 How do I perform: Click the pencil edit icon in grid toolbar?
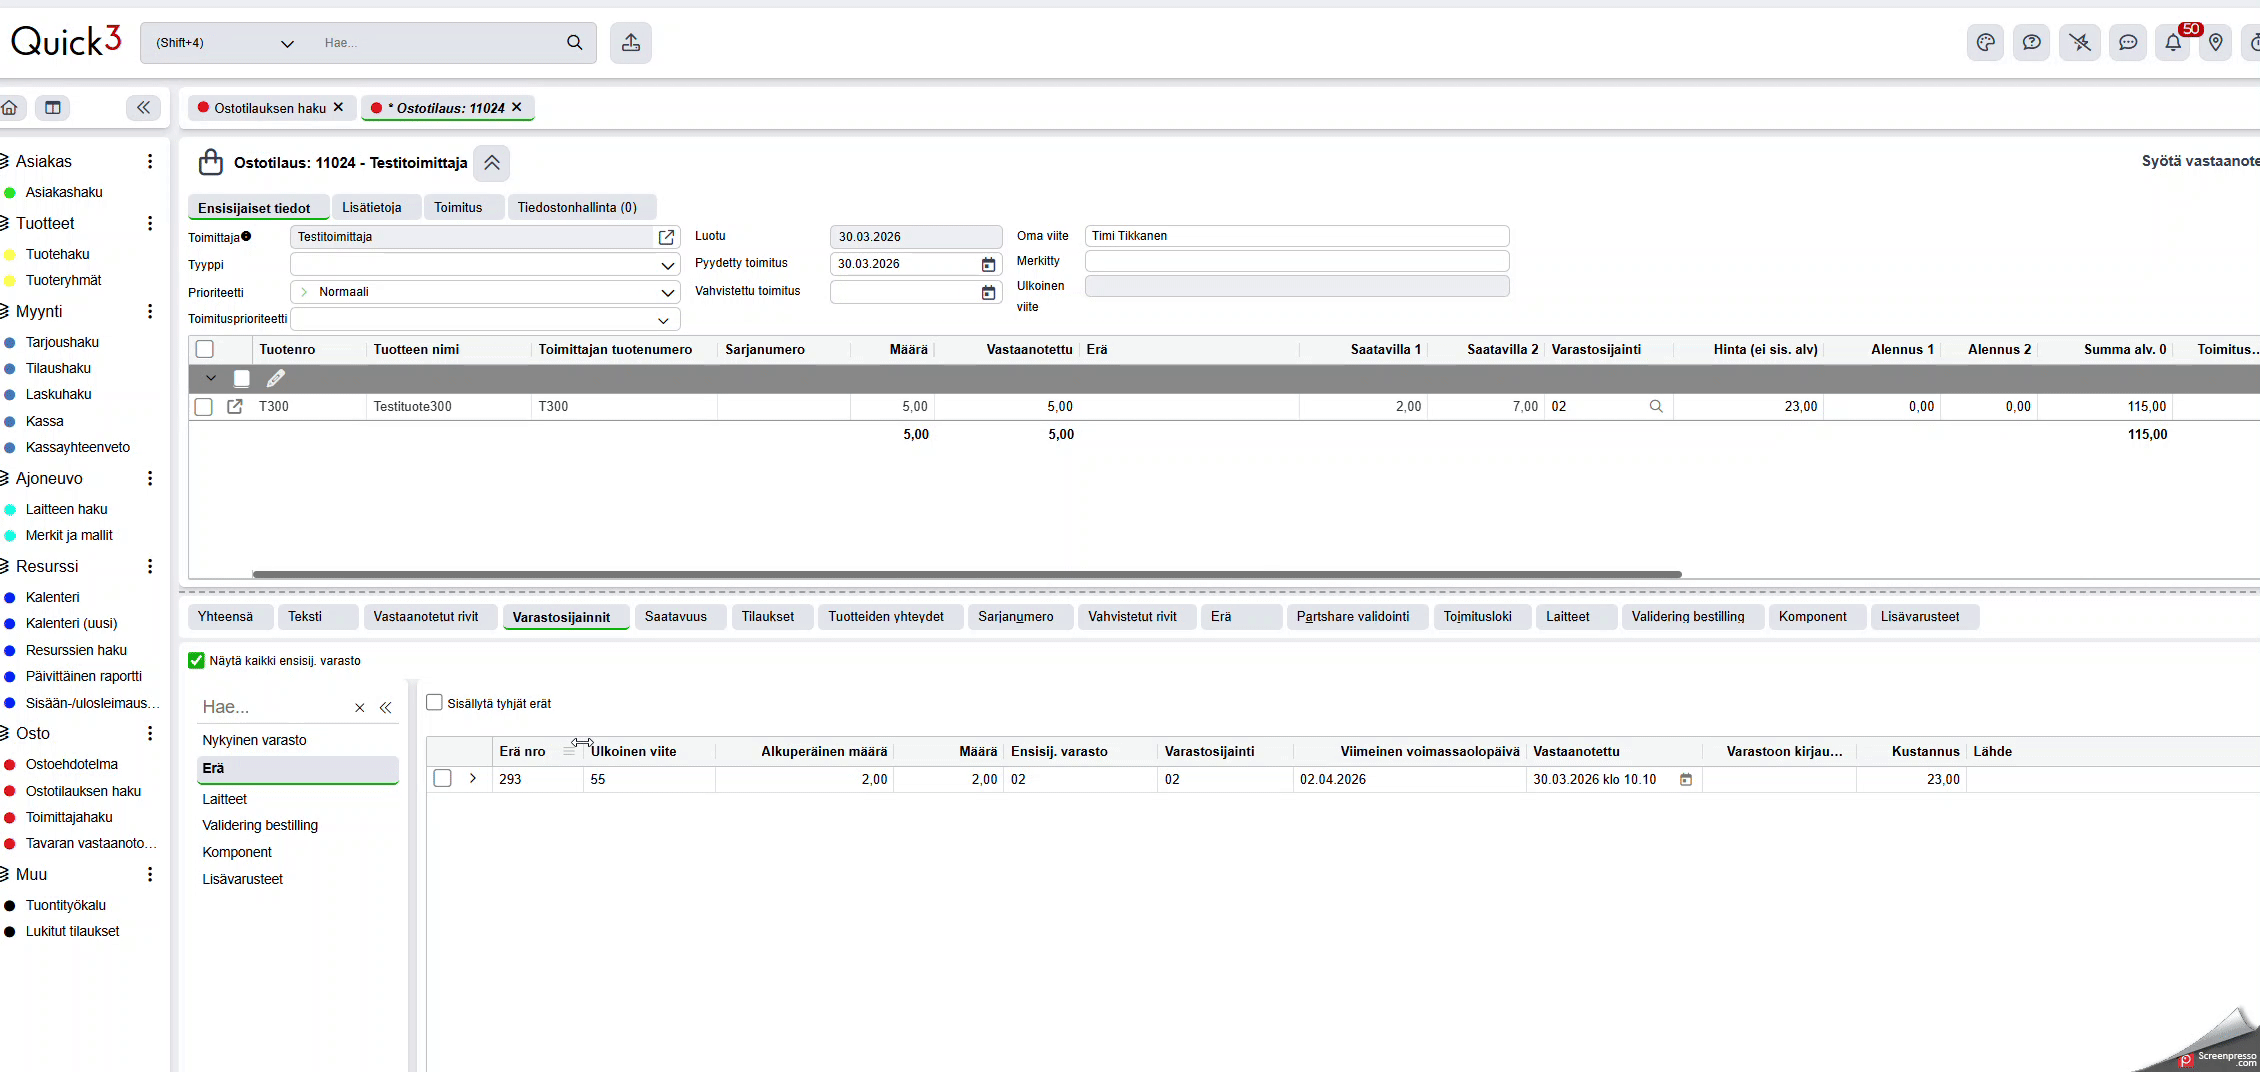(276, 378)
